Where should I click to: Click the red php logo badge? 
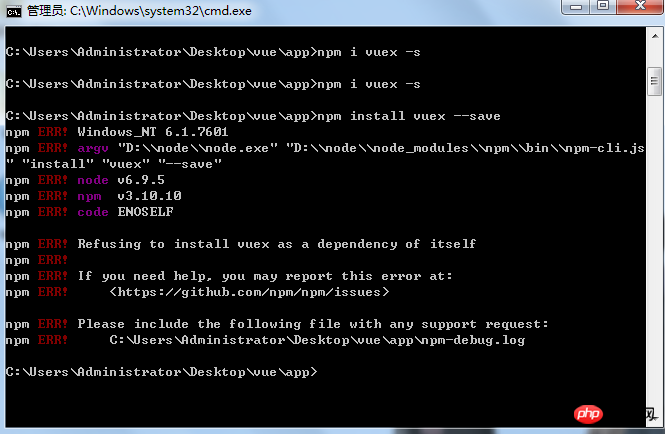588,413
